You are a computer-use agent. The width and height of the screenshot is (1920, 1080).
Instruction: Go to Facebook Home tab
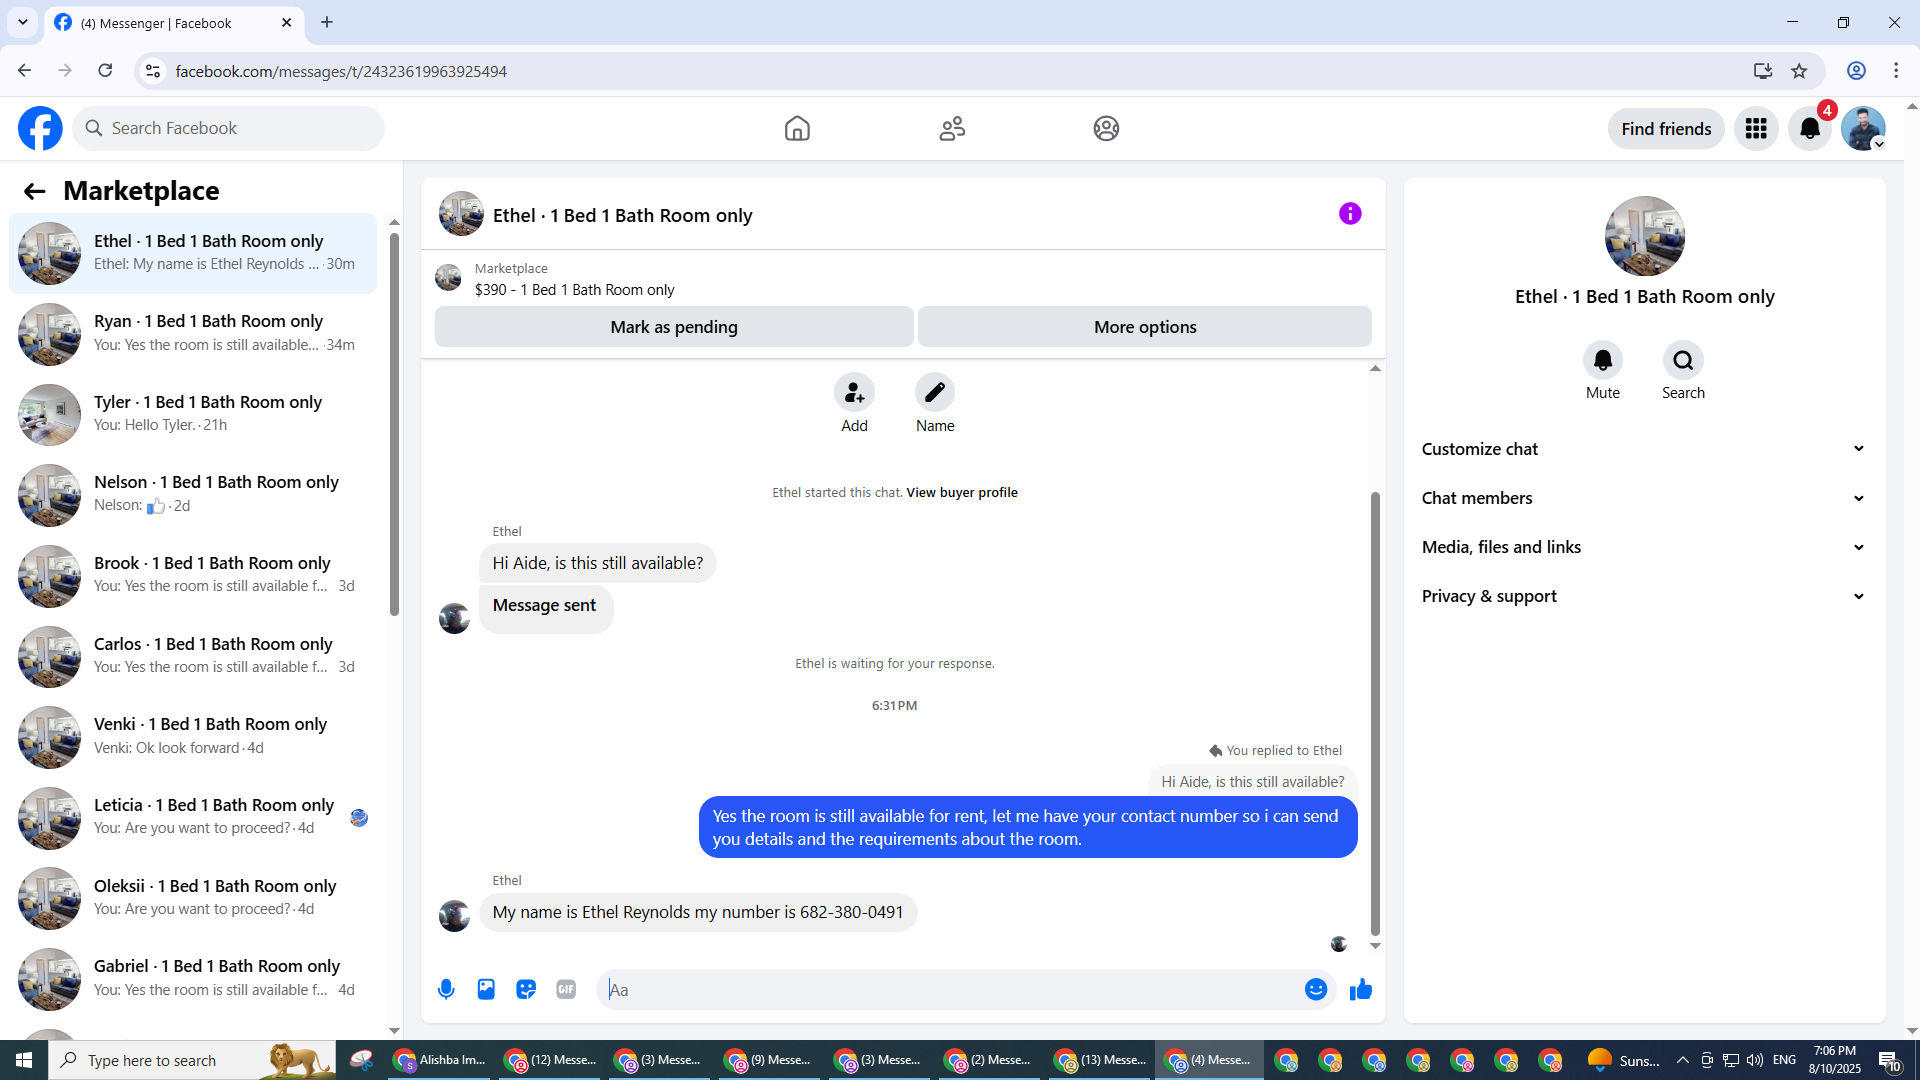[x=797, y=129]
